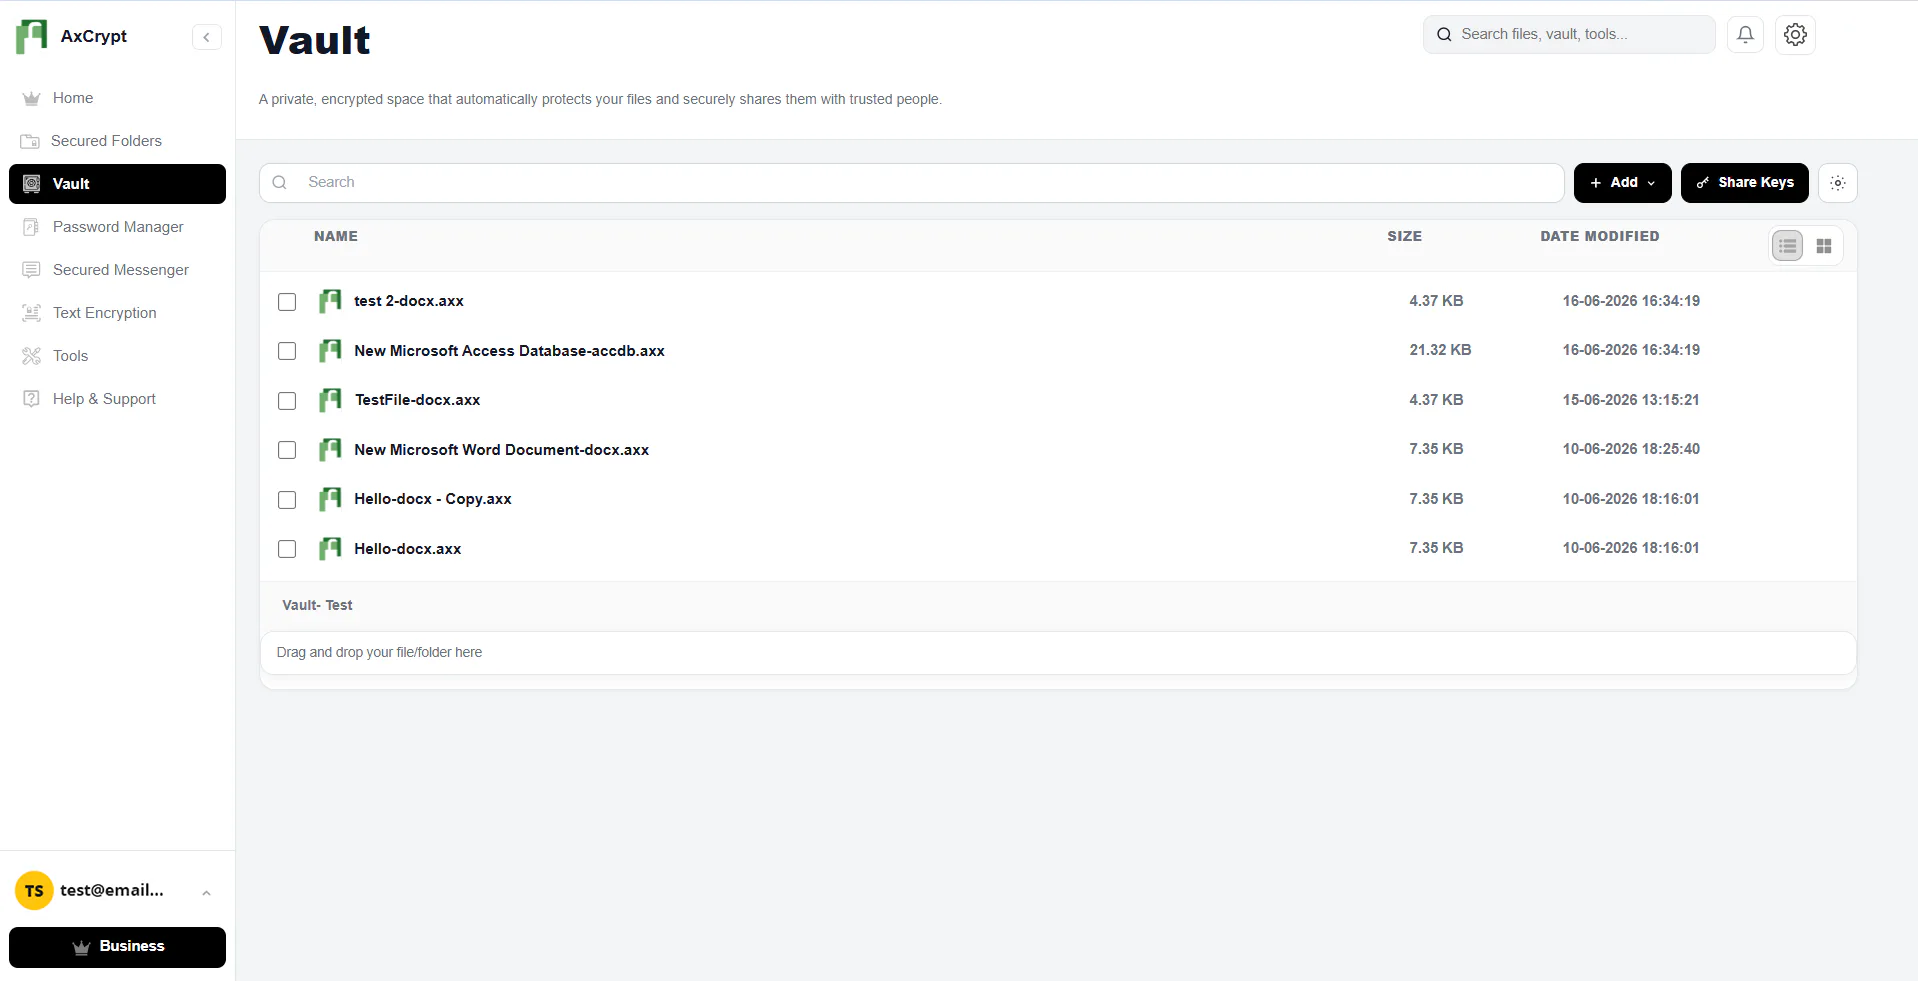Click the file icon for Hello-docx - Copy.axx
This screenshot has height=981, width=1918.
(x=330, y=499)
